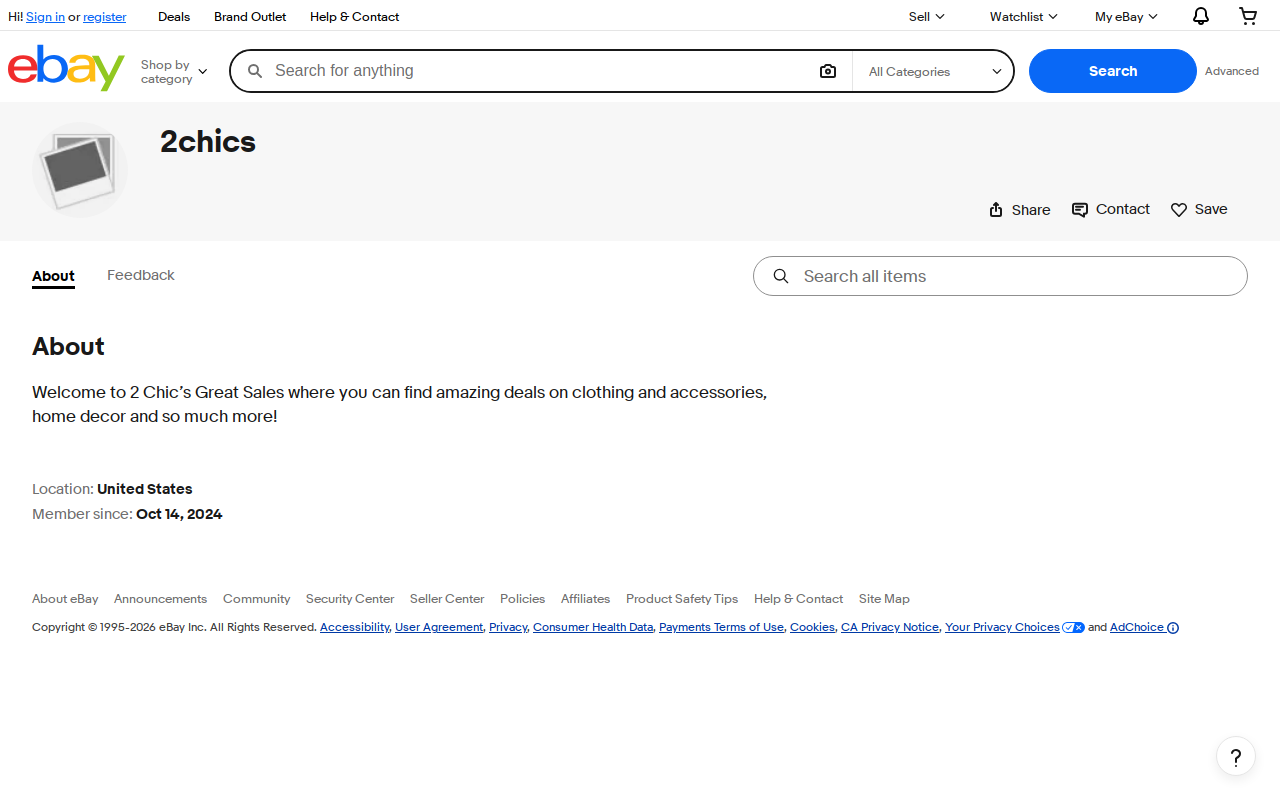
Task: Open the Privacy link
Action: point(508,628)
